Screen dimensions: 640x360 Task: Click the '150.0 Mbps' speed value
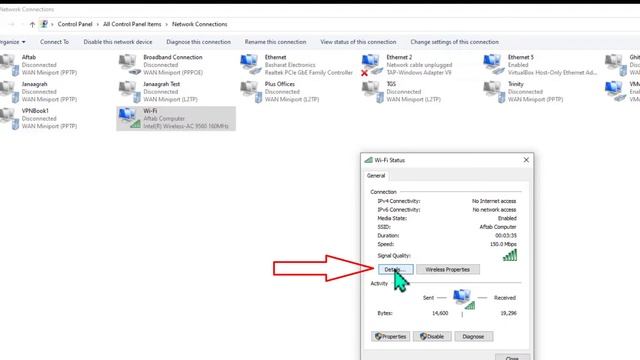(503, 244)
